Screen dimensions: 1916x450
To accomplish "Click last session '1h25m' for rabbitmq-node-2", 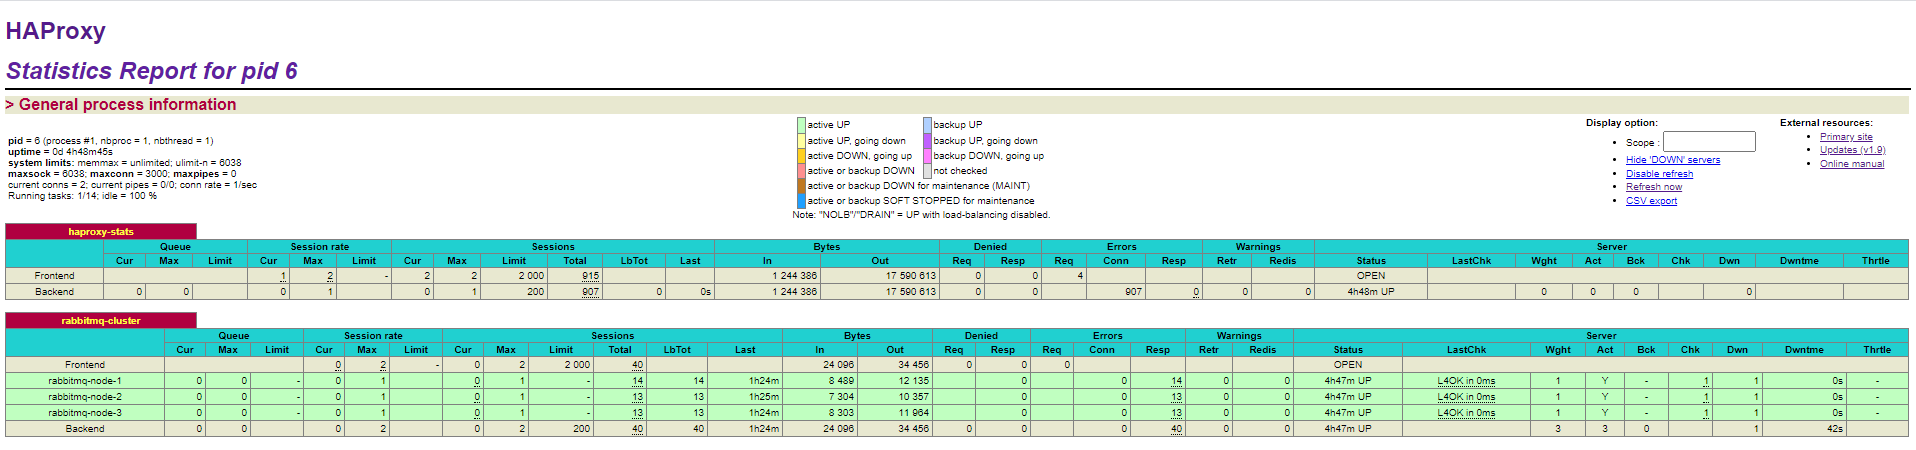I will [764, 397].
